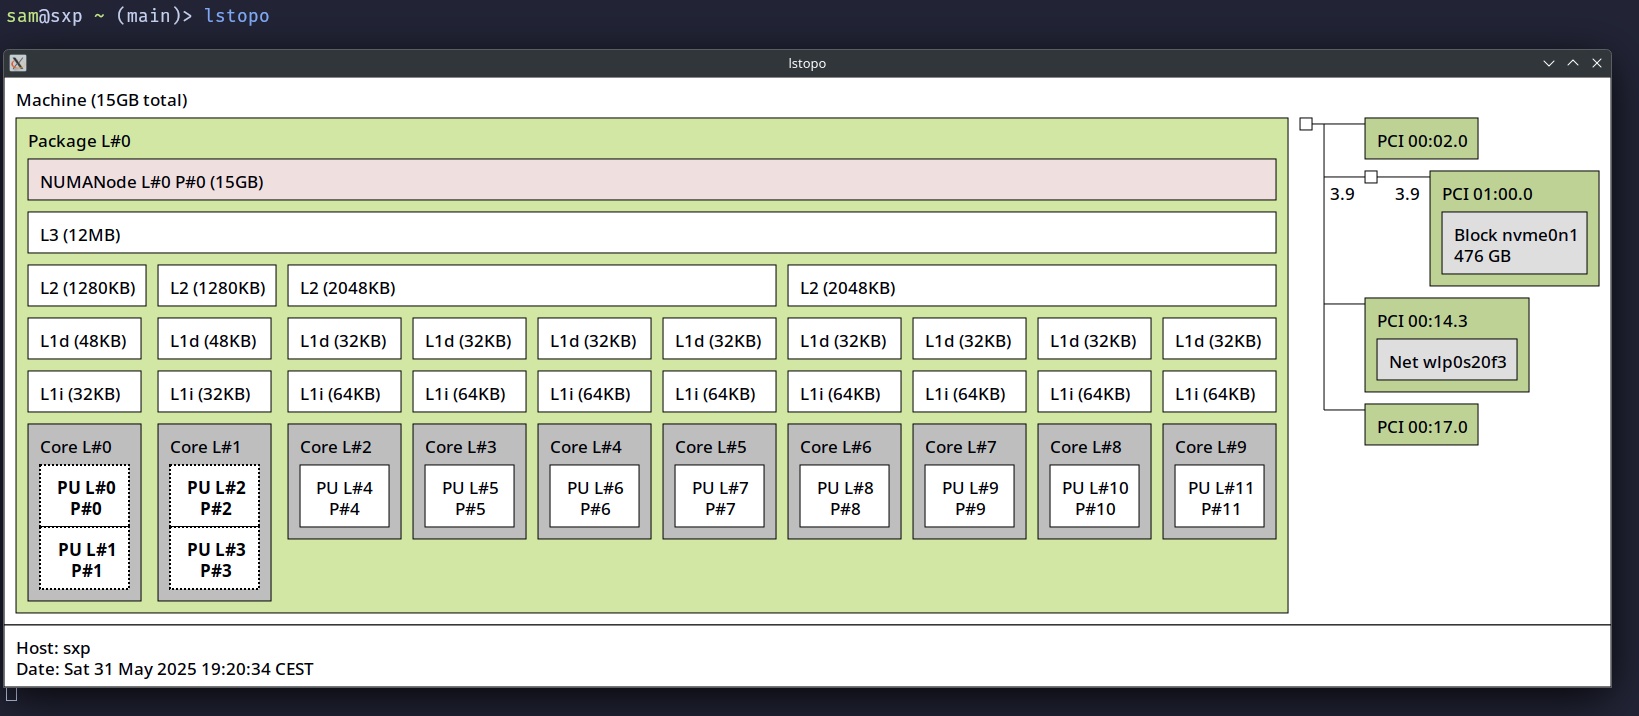
Task: Select processing unit PU L#3 P#3
Action: tap(215, 560)
